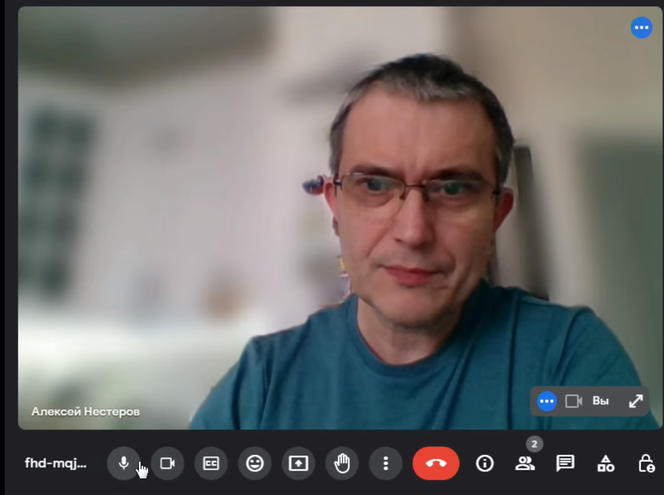This screenshot has width=664, height=495.
Task: Click the camera icon in self-view tile
Action: coord(574,401)
